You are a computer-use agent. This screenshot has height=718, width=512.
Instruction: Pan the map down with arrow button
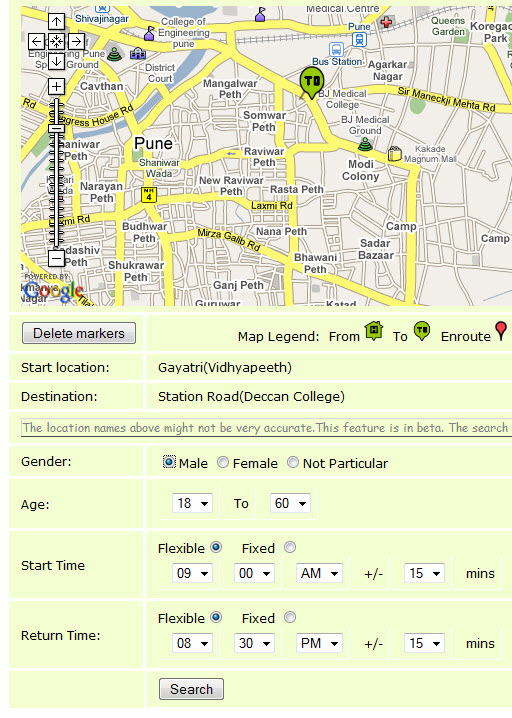[56, 61]
